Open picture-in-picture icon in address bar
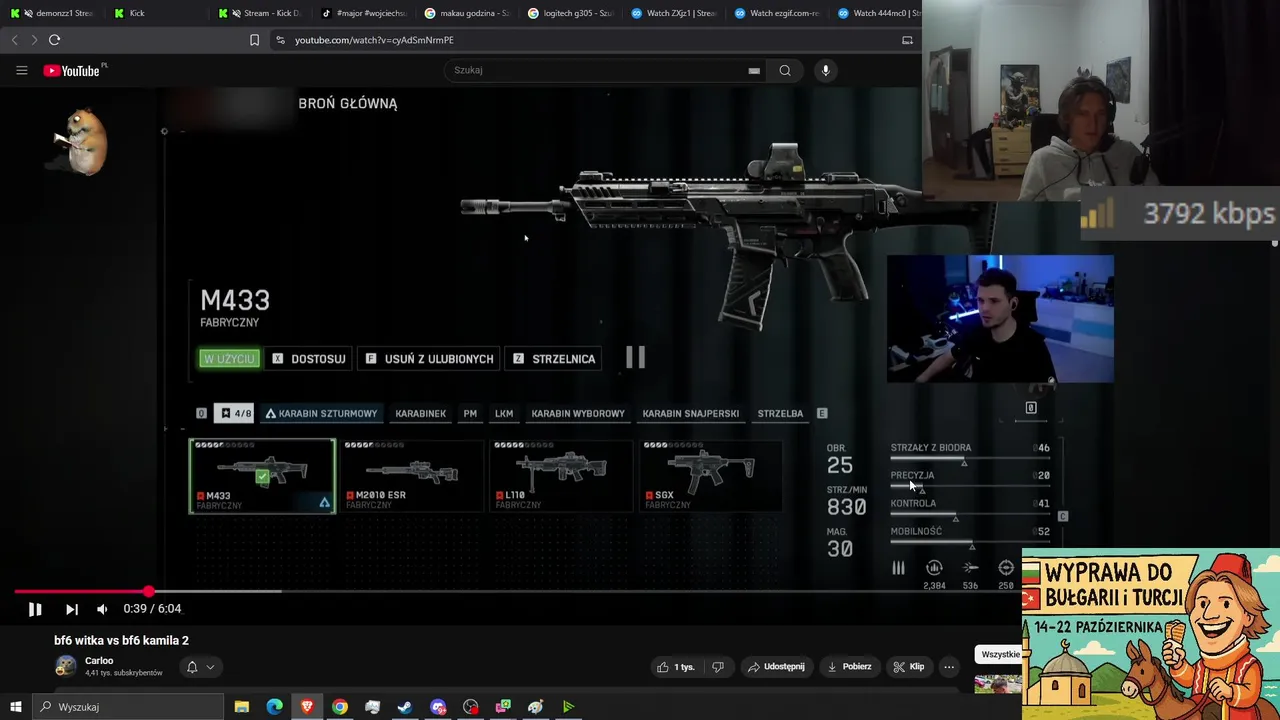 (907, 40)
